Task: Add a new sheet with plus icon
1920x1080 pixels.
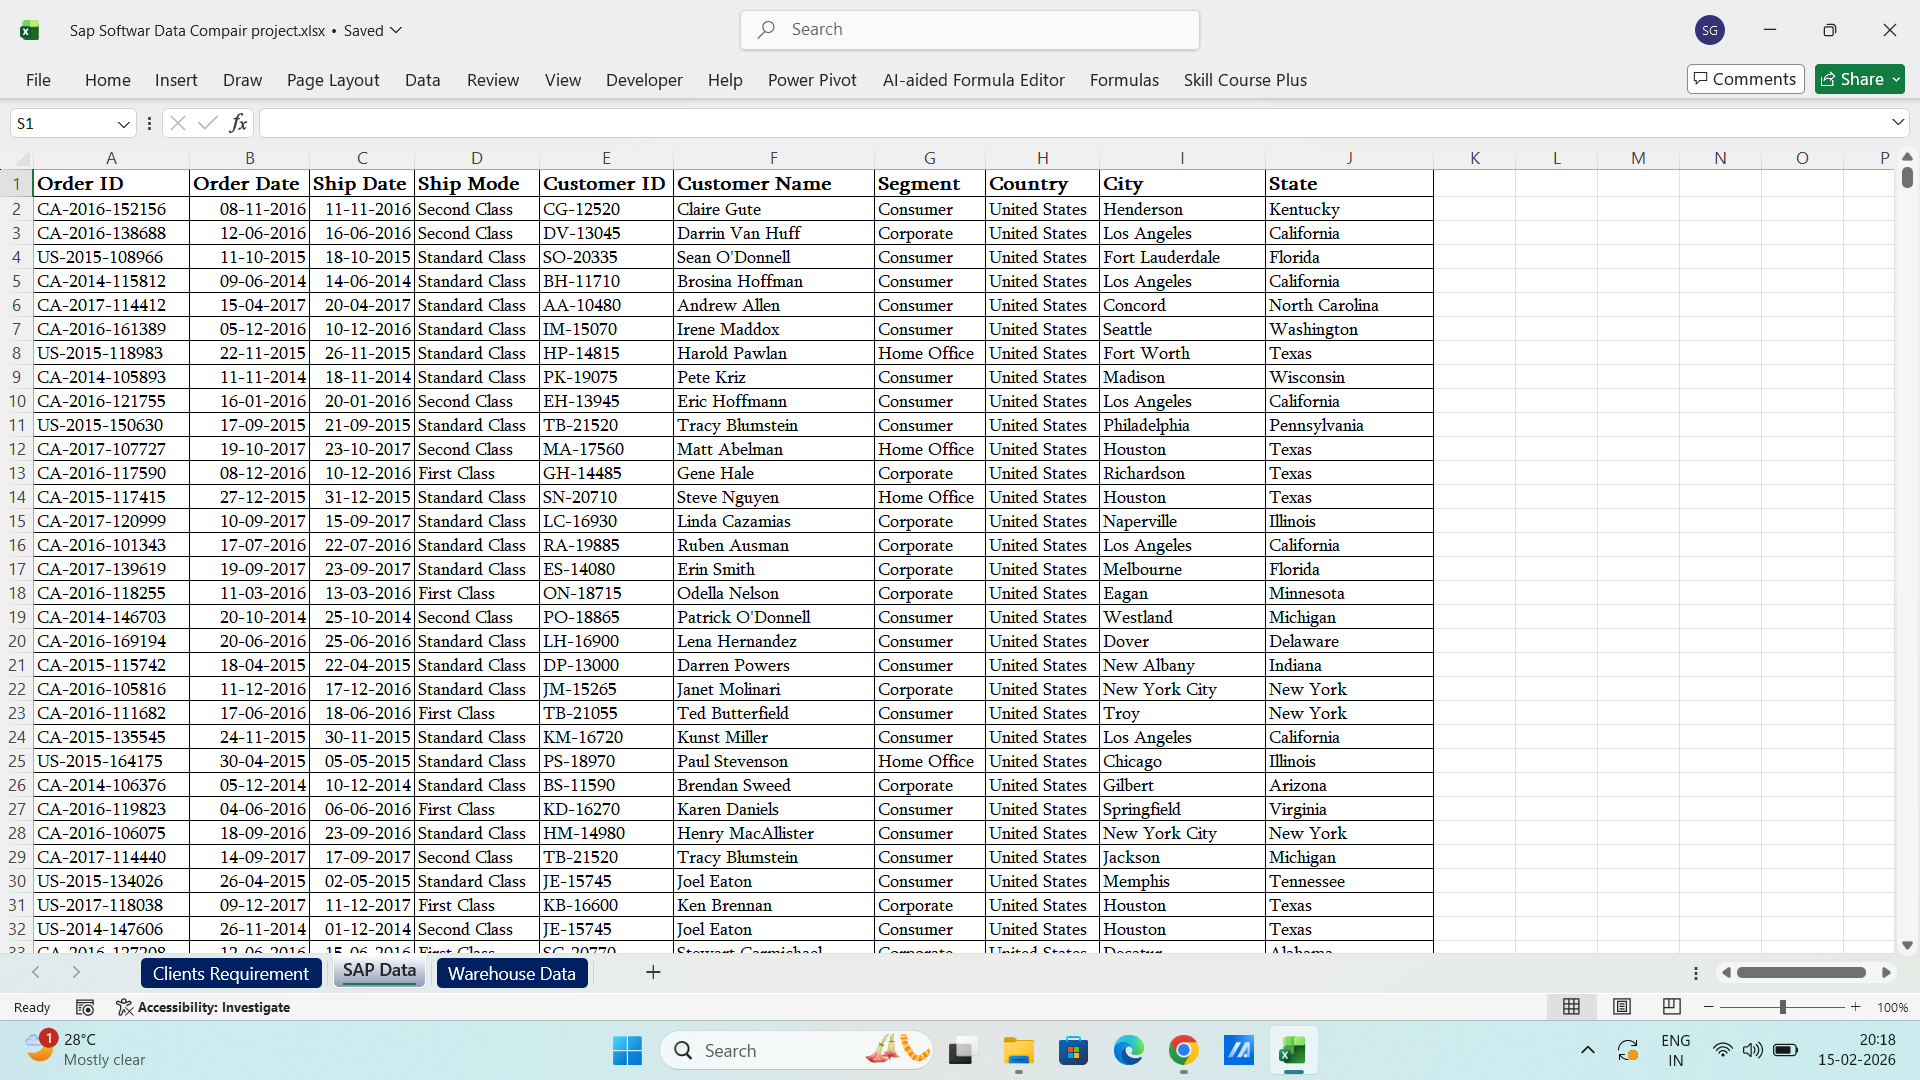Action: click(x=653, y=972)
